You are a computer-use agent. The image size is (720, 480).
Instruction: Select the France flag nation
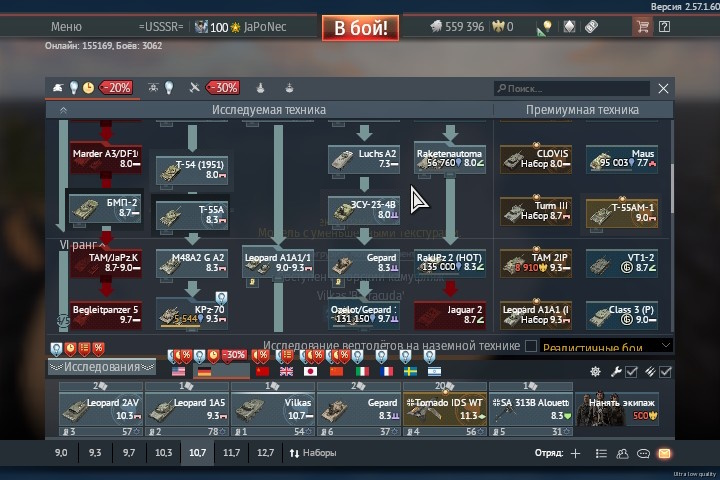386,371
